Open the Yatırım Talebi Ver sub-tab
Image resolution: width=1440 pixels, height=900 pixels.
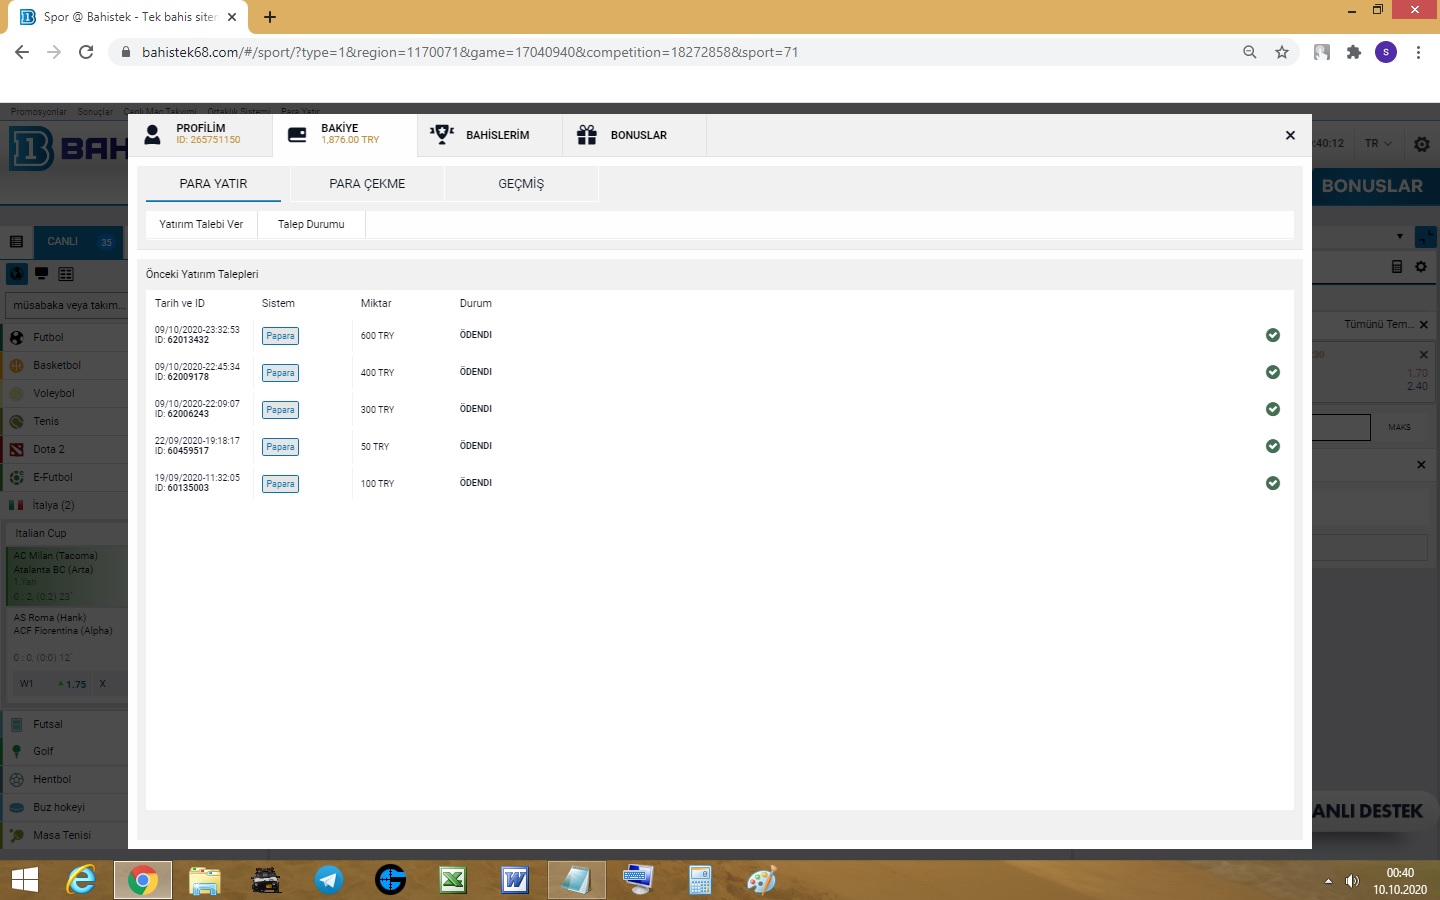click(201, 224)
